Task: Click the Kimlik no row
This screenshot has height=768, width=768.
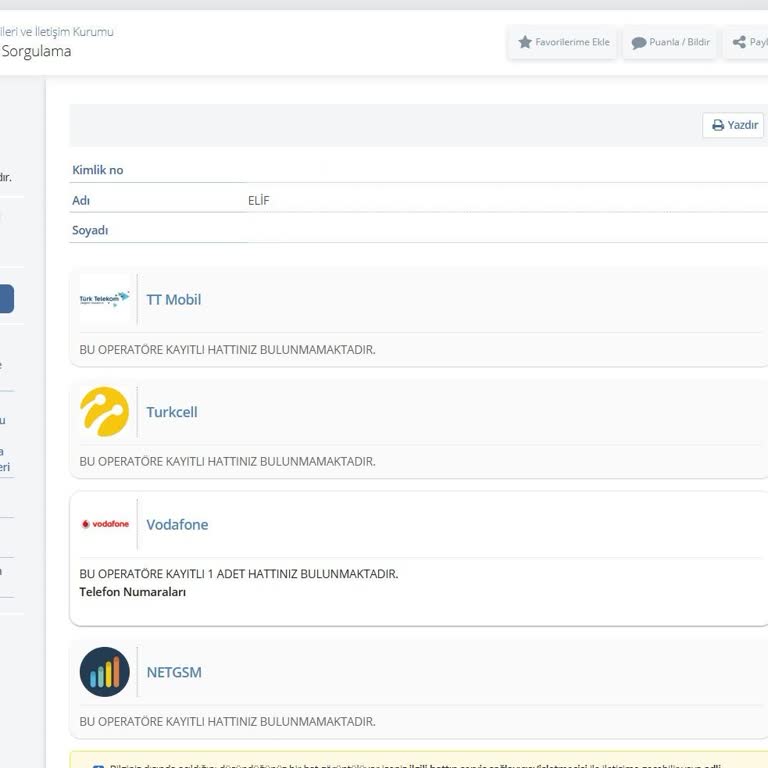Action: pos(98,170)
